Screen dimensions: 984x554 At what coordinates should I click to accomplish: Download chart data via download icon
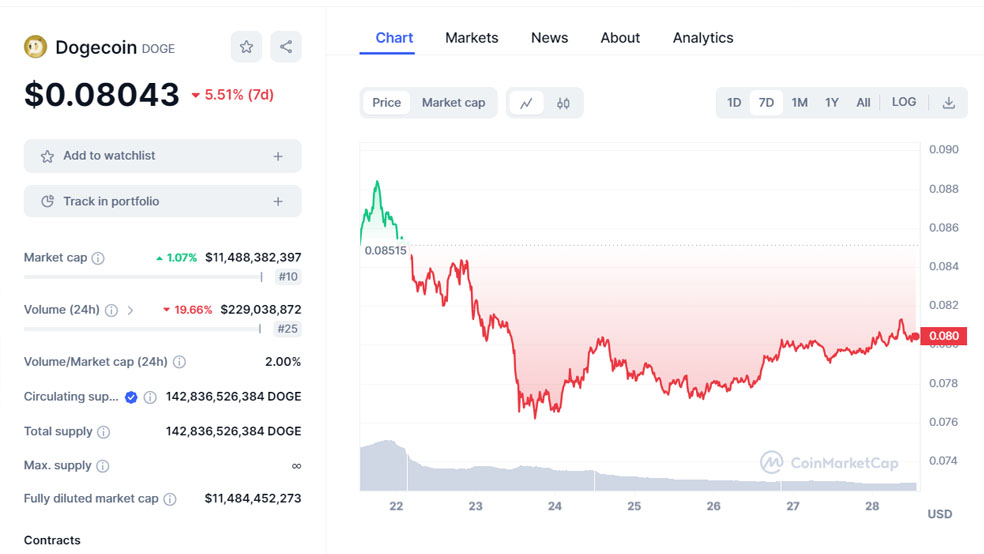pos(948,103)
